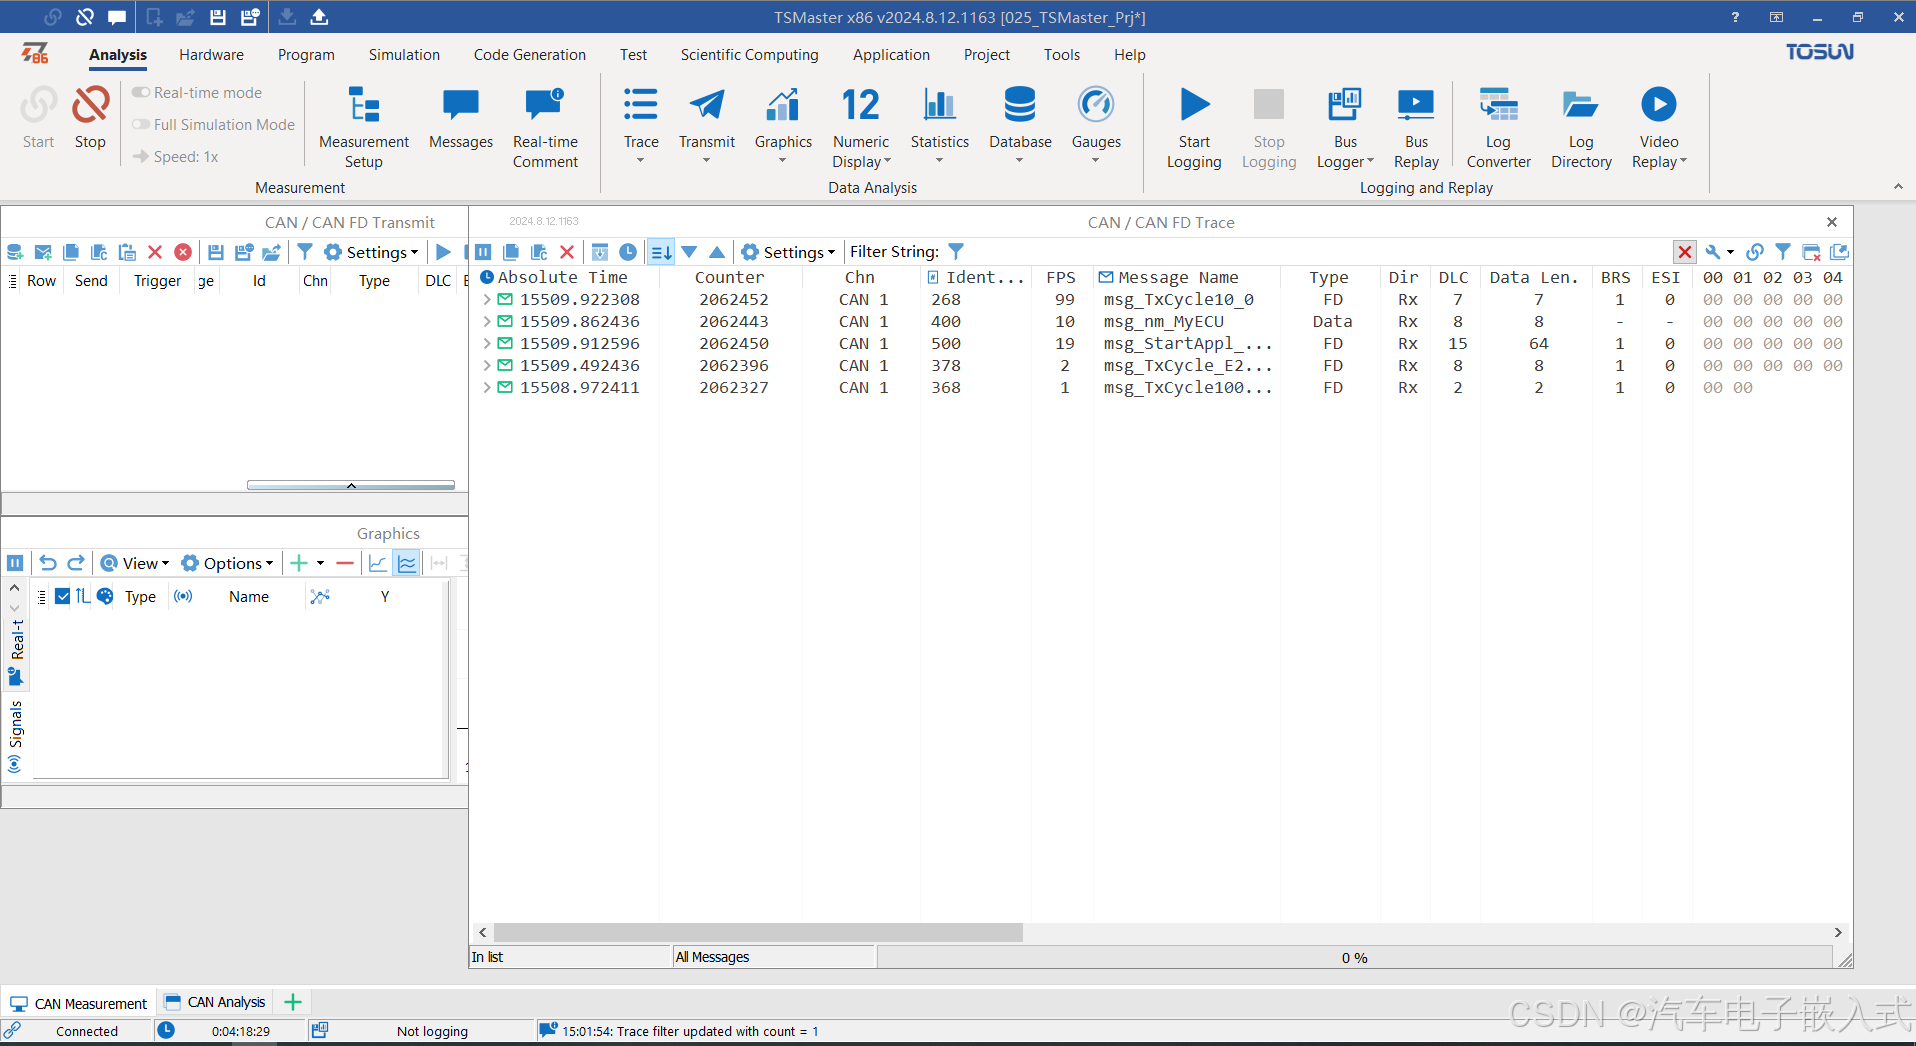Click the Counter column header

coord(729,277)
